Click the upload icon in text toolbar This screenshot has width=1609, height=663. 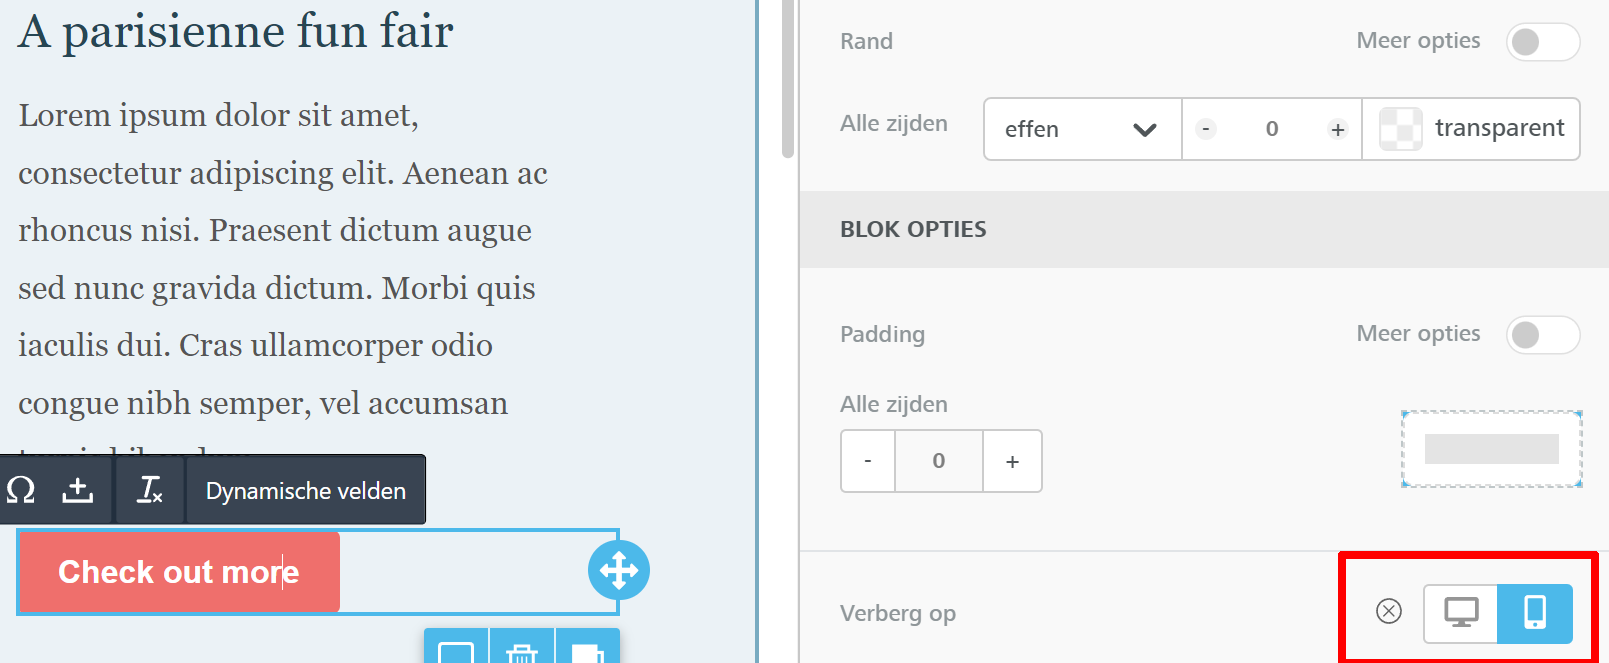pos(77,490)
